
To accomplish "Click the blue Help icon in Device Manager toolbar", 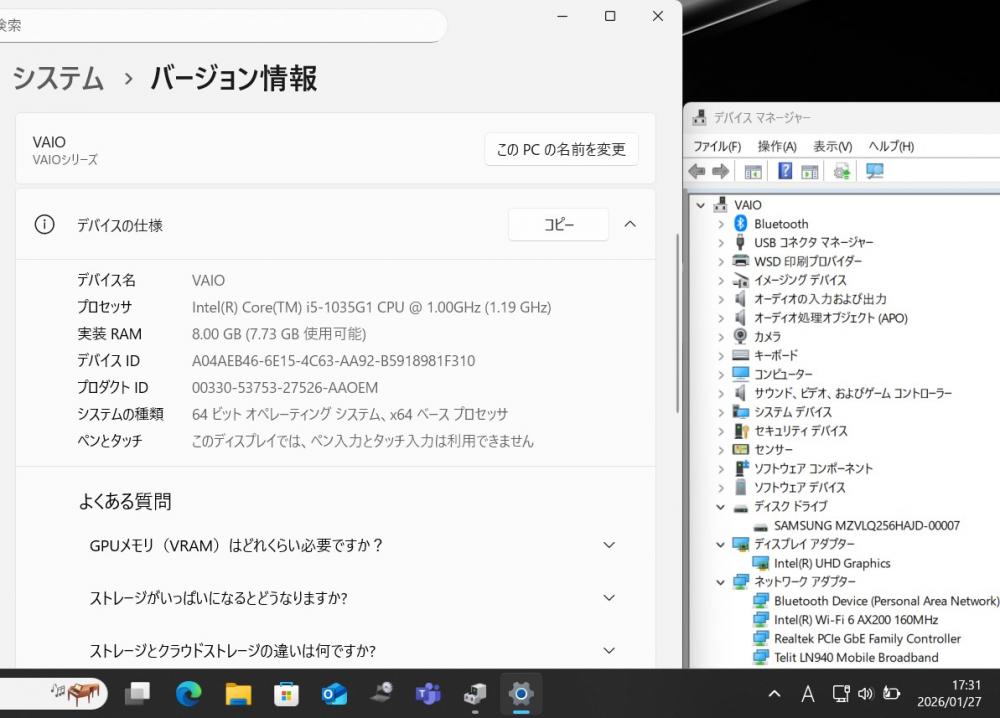I will 785,171.
